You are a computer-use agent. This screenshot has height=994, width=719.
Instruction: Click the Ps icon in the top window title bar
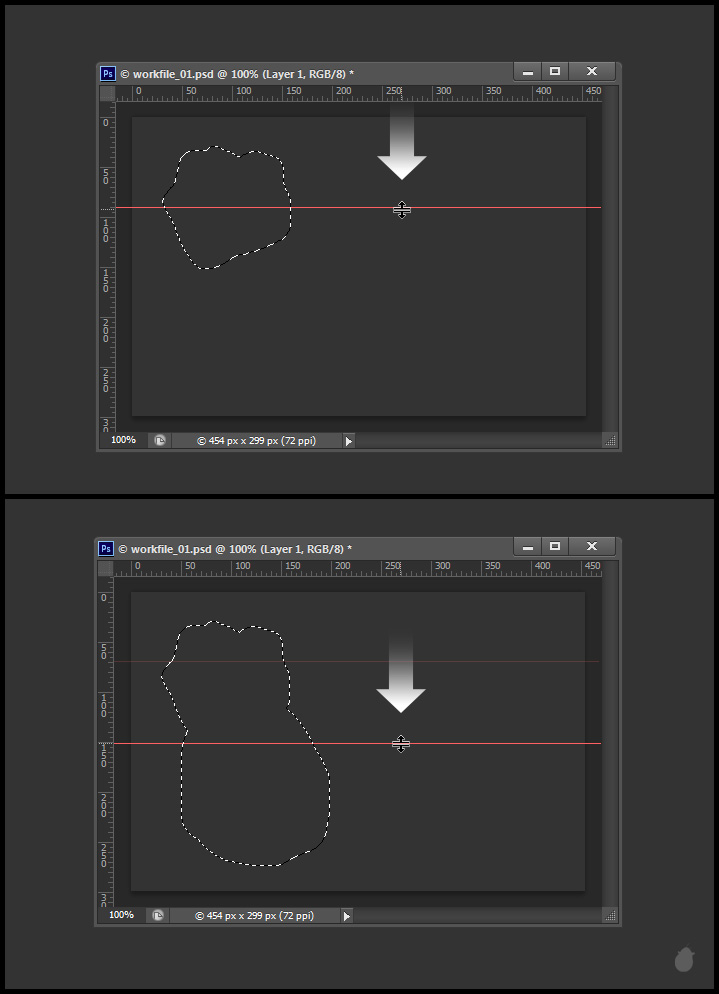pos(107,73)
